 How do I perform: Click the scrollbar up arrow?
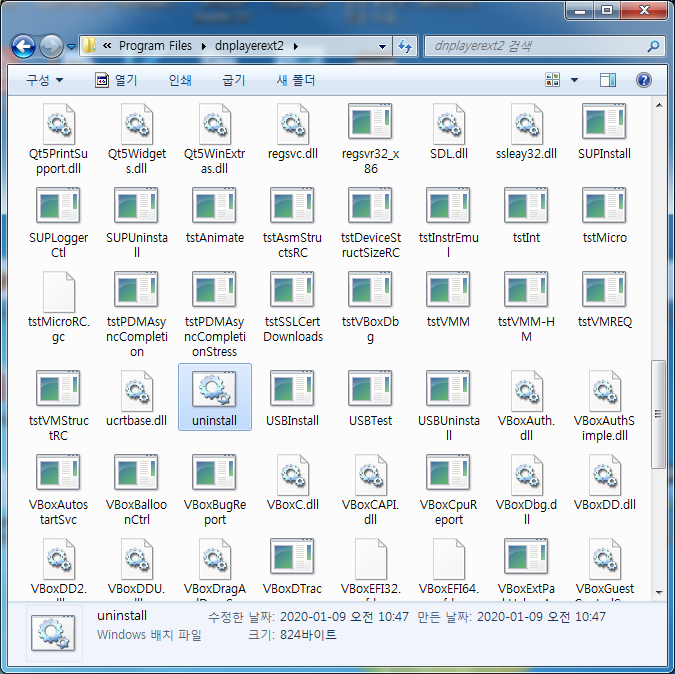[659, 105]
